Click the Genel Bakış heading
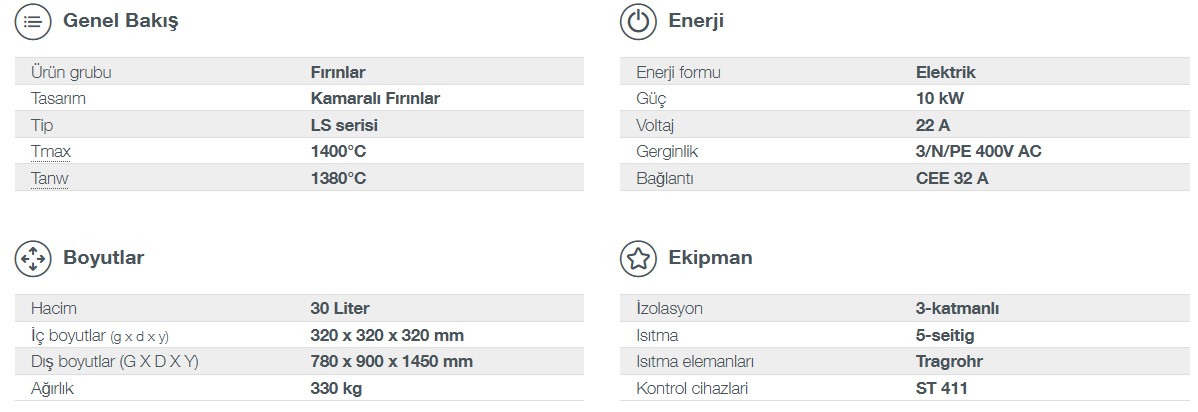This screenshot has width=1198, height=412. [x=120, y=21]
